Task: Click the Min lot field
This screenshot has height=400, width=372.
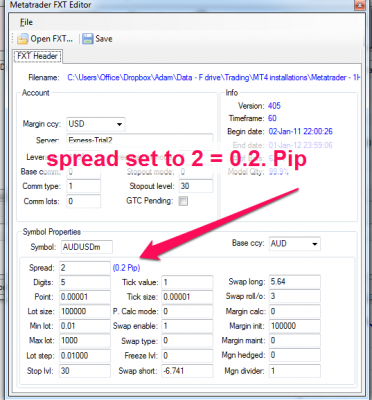Action: tap(85, 326)
